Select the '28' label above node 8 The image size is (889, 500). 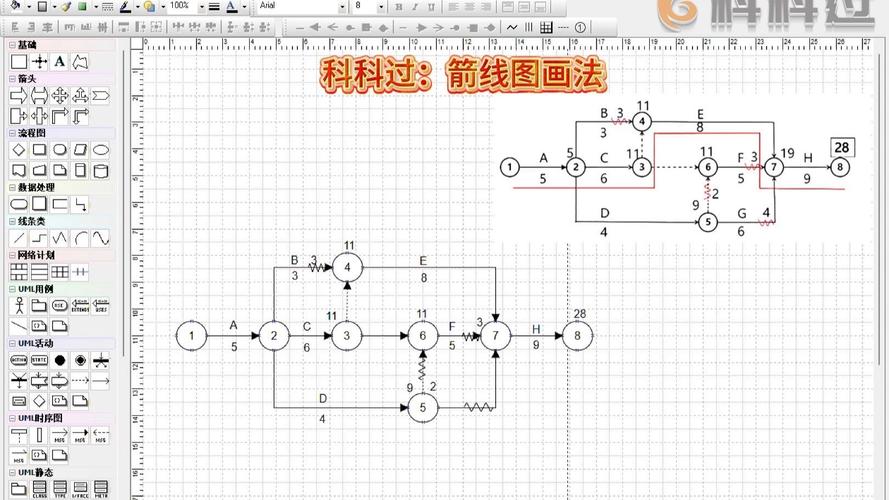click(x=579, y=313)
